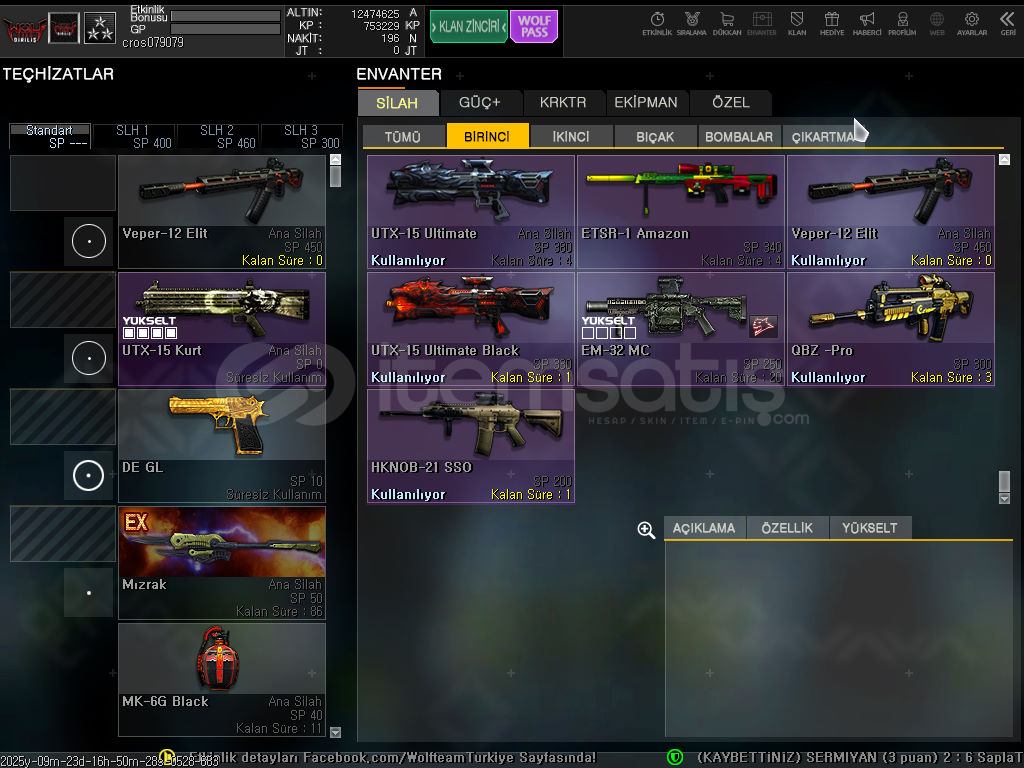1024x768 pixels.
Task: Open the Klan Zinciri button
Action: tap(468, 27)
